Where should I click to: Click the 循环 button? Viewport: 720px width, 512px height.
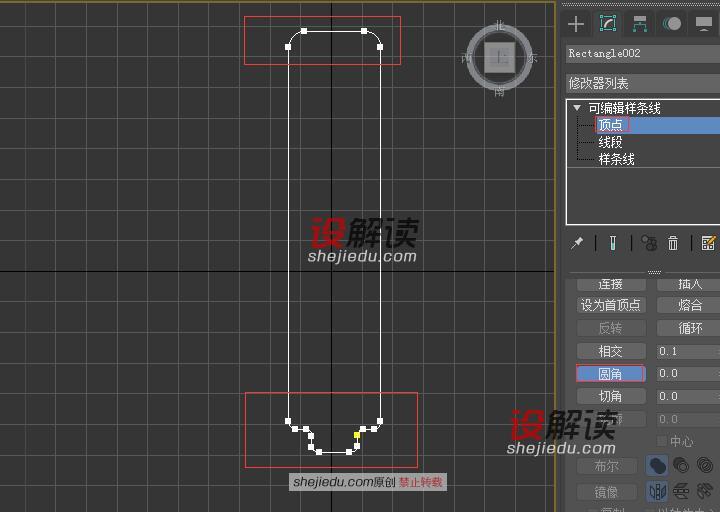689,328
